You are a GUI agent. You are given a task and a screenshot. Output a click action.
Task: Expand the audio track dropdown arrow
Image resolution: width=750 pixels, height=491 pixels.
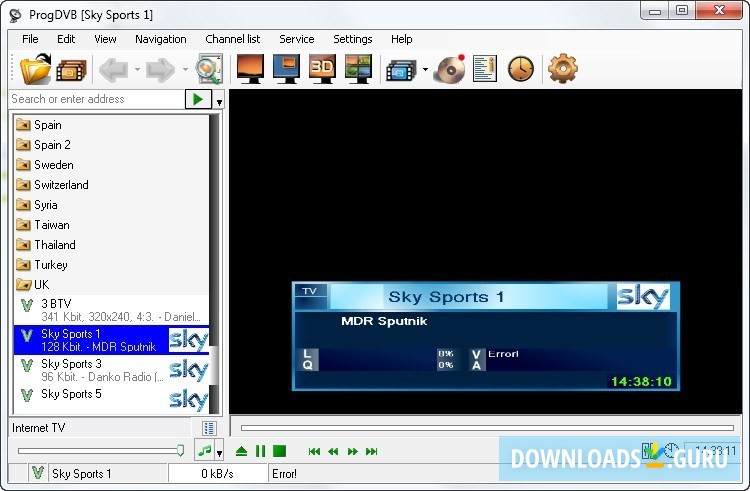[x=219, y=451]
